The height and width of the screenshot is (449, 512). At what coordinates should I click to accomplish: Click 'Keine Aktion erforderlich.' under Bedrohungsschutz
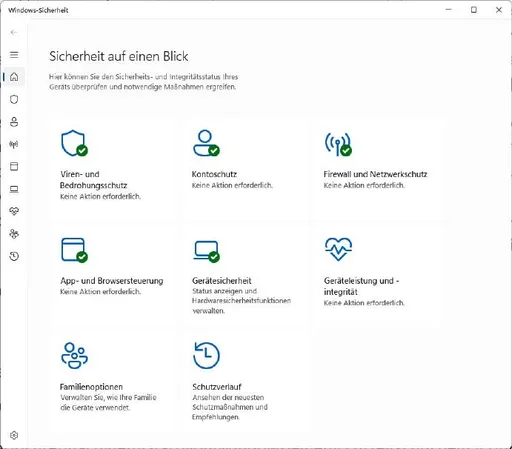pyautogui.click(x=100, y=196)
